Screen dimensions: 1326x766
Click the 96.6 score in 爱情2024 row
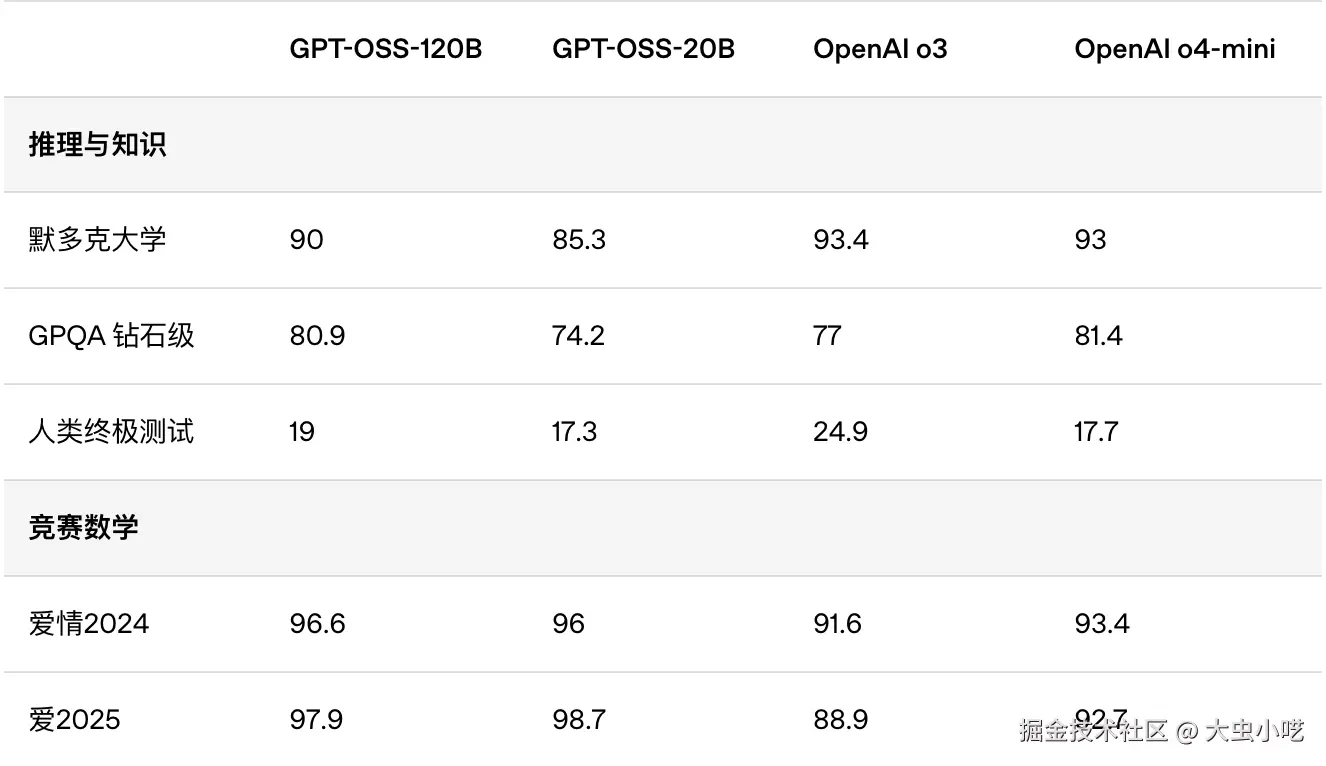(x=317, y=624)
